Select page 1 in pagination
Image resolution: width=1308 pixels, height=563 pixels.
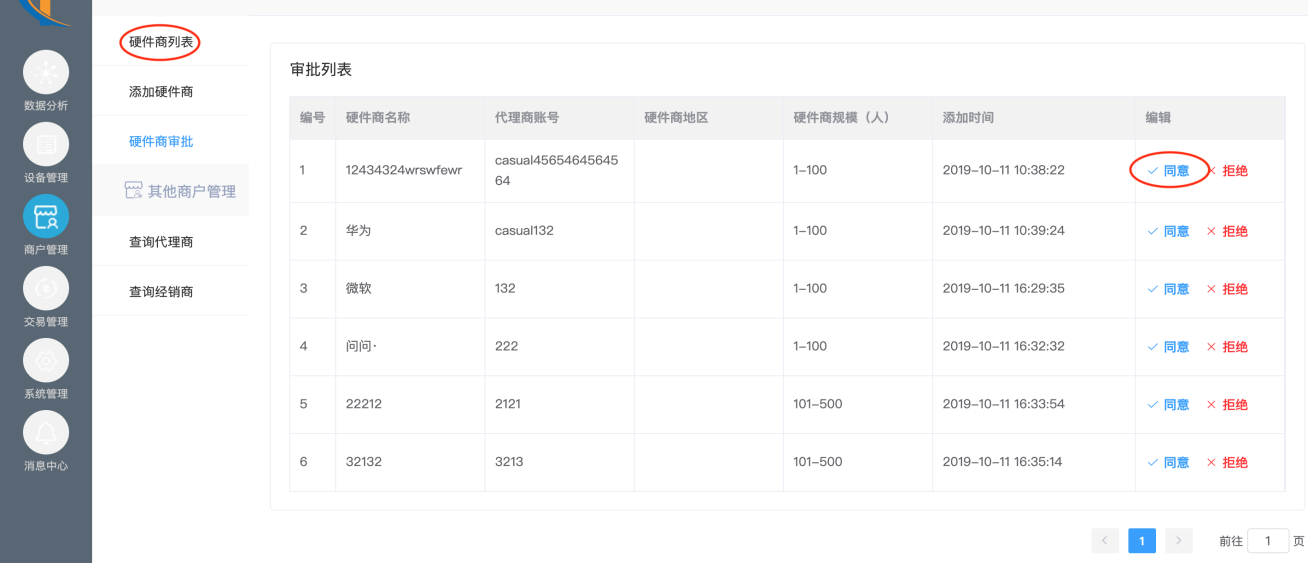pyautogui.click(x=1142, y=541)
